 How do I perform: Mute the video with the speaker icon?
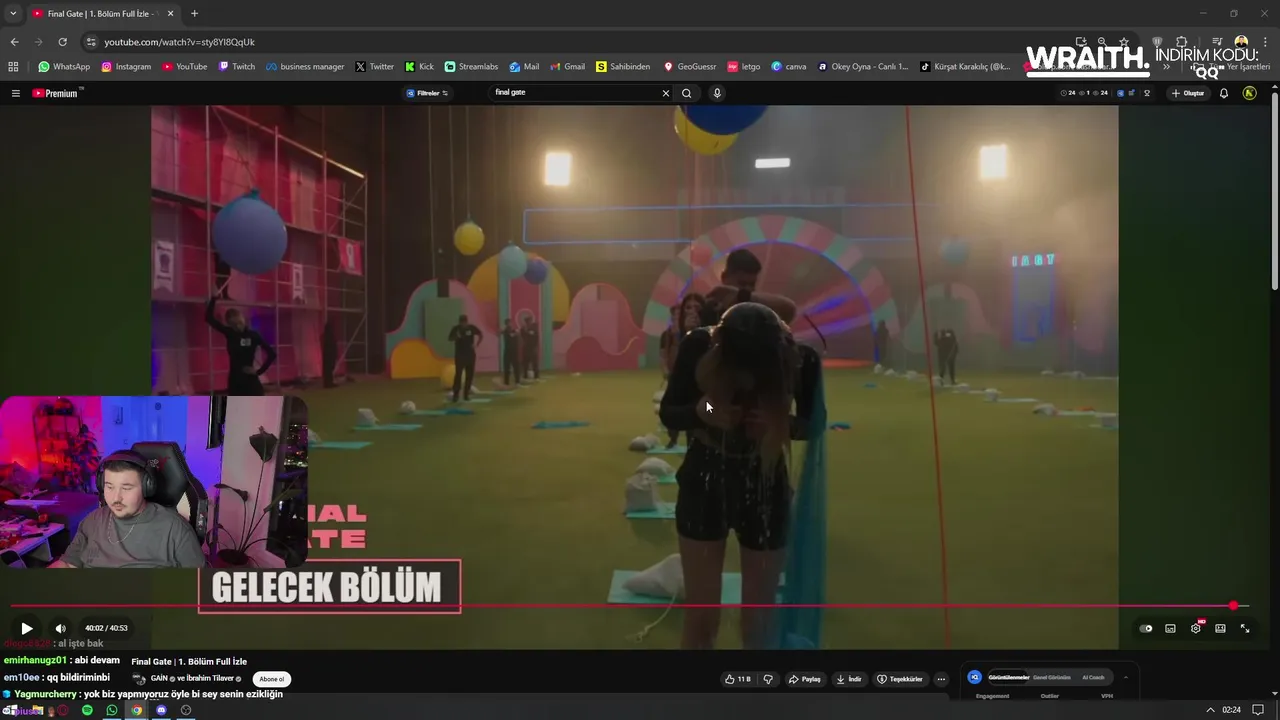point(60,628)
